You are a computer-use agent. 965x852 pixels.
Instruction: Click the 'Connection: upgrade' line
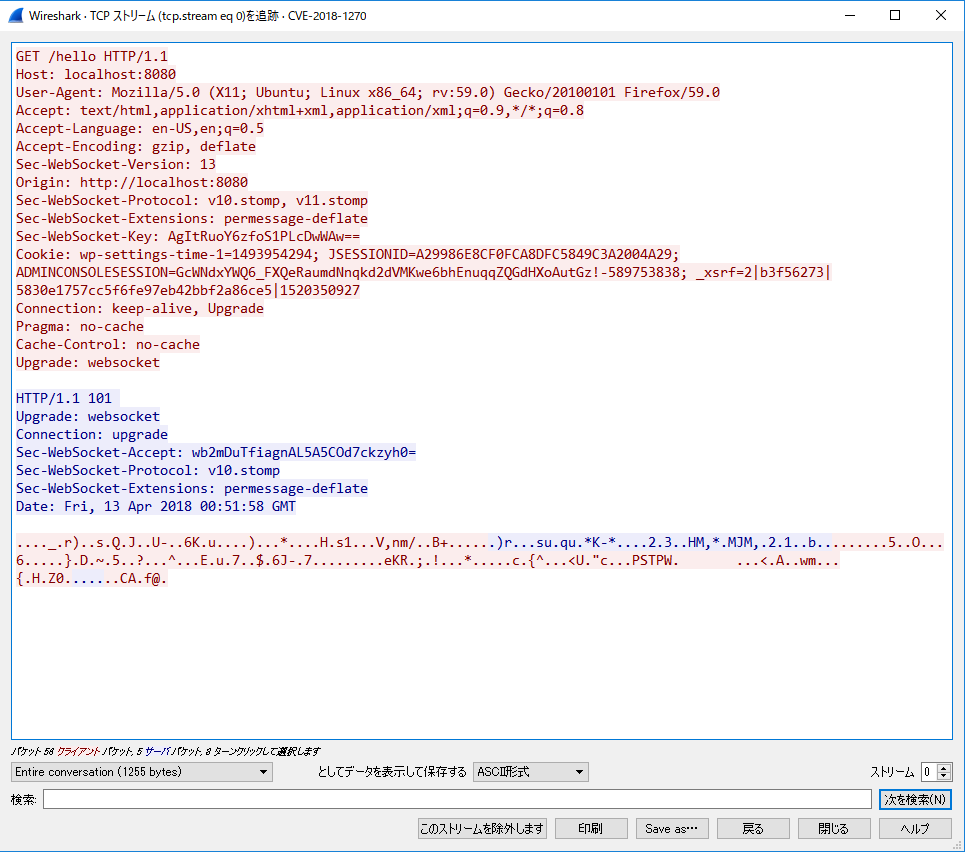(92, 434)
